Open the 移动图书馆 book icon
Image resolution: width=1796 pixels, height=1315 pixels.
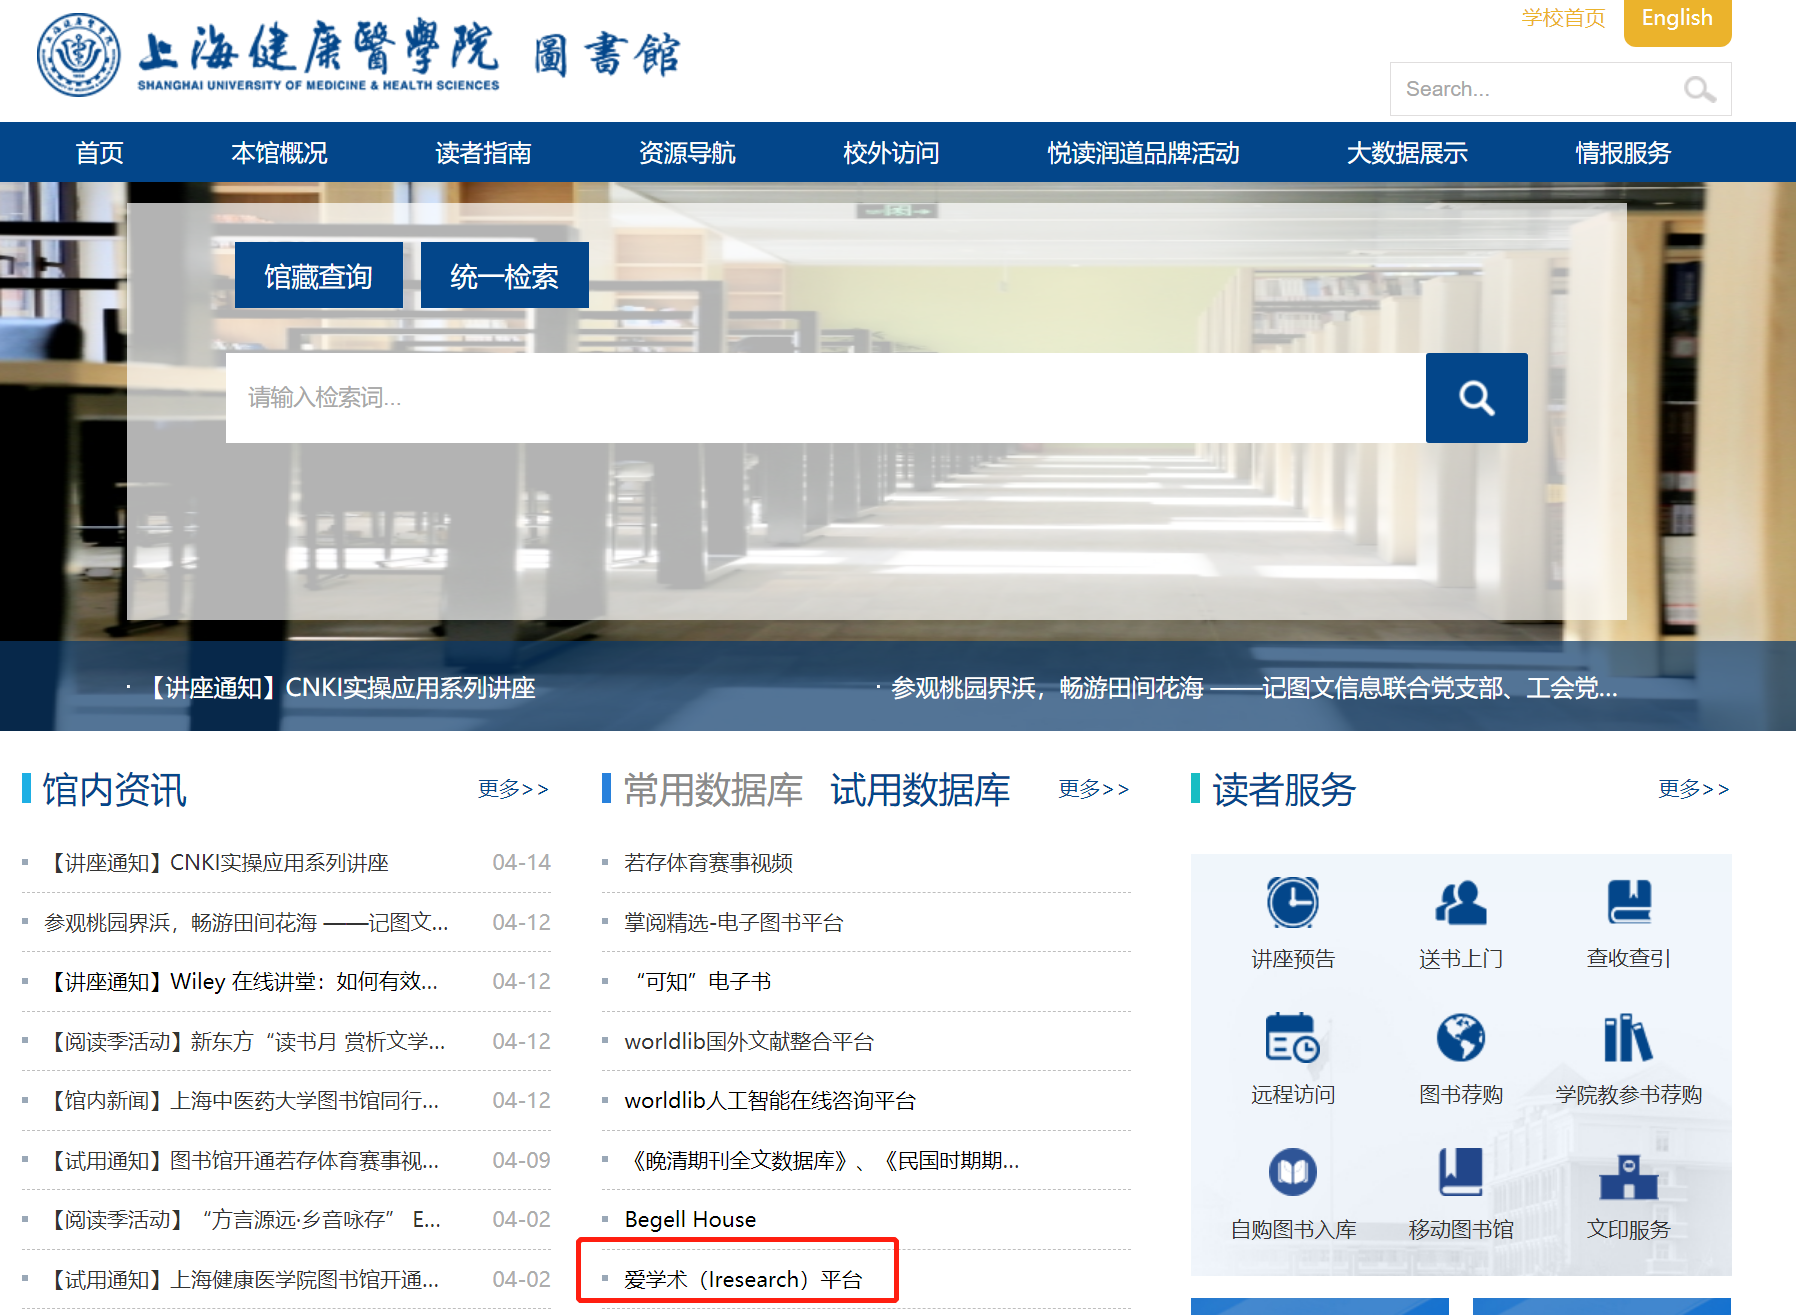pos(1460,1173)
